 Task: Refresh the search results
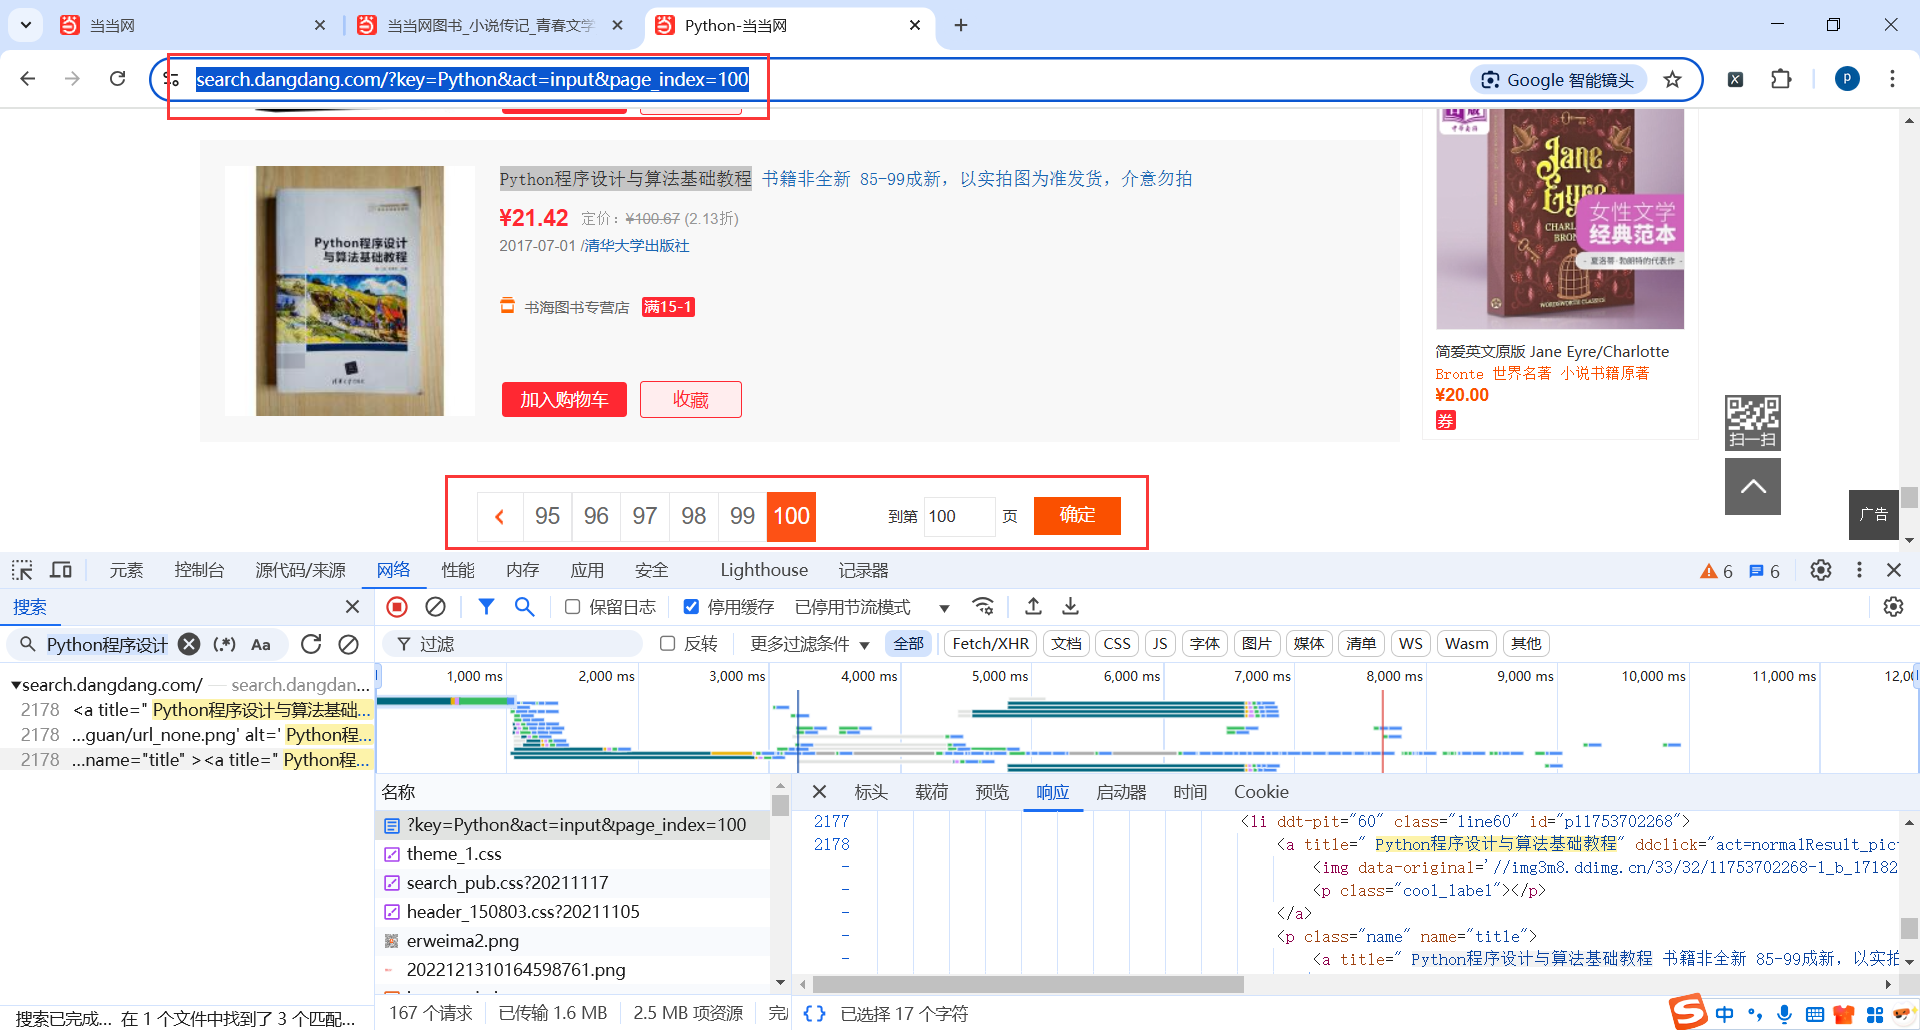[311, 644]
